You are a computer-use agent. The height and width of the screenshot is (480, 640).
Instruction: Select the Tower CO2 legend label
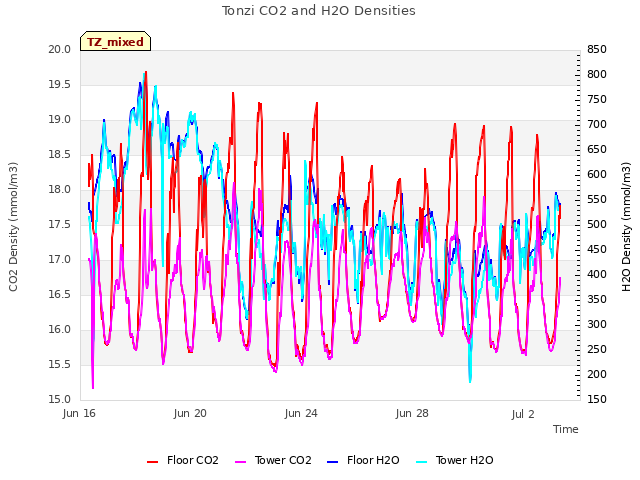pyautogui.click(x=283, y=460)
